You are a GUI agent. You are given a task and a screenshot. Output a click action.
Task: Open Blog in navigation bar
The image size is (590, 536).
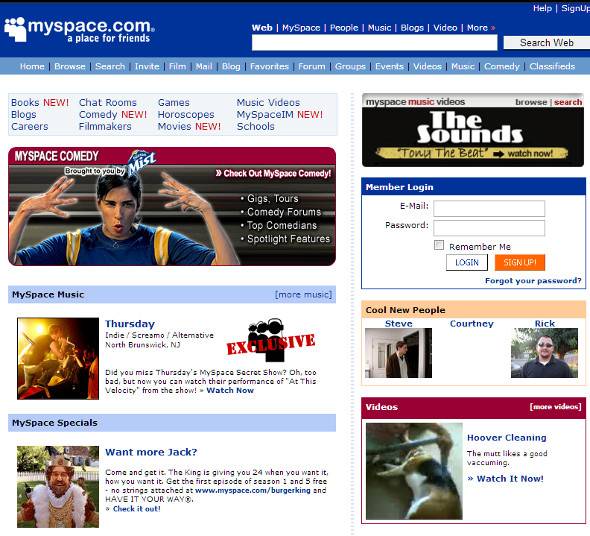(231, 66)
